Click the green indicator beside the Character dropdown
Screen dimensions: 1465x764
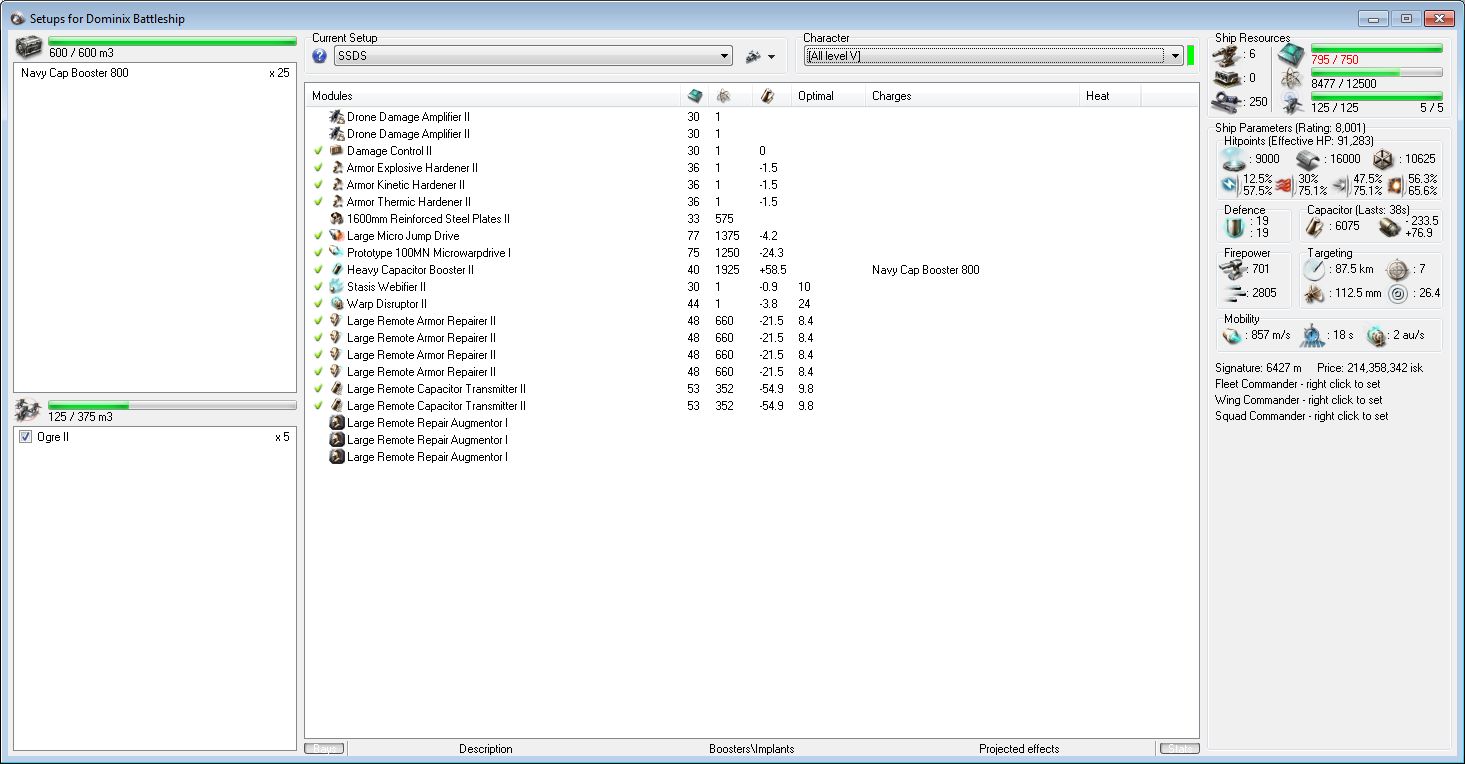click(1191, 55)
